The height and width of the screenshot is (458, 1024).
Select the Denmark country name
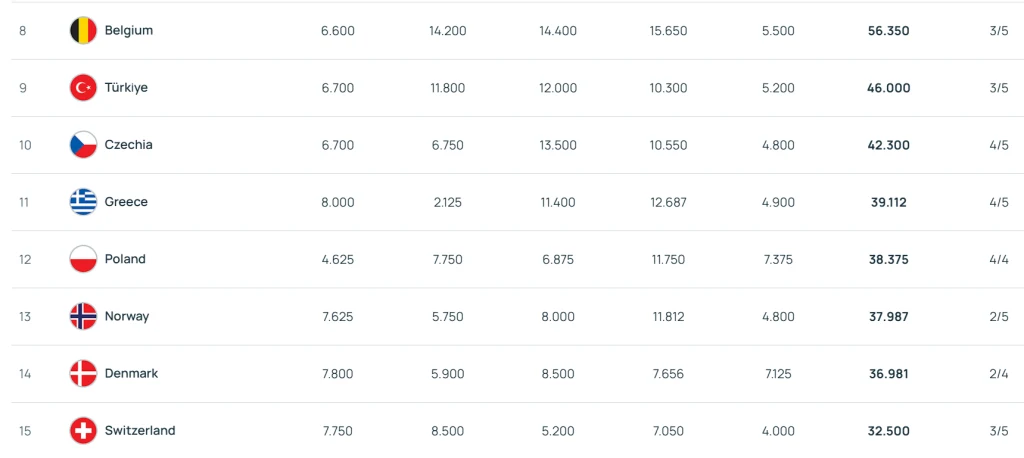pyautogui.click(x=131, y=373)
